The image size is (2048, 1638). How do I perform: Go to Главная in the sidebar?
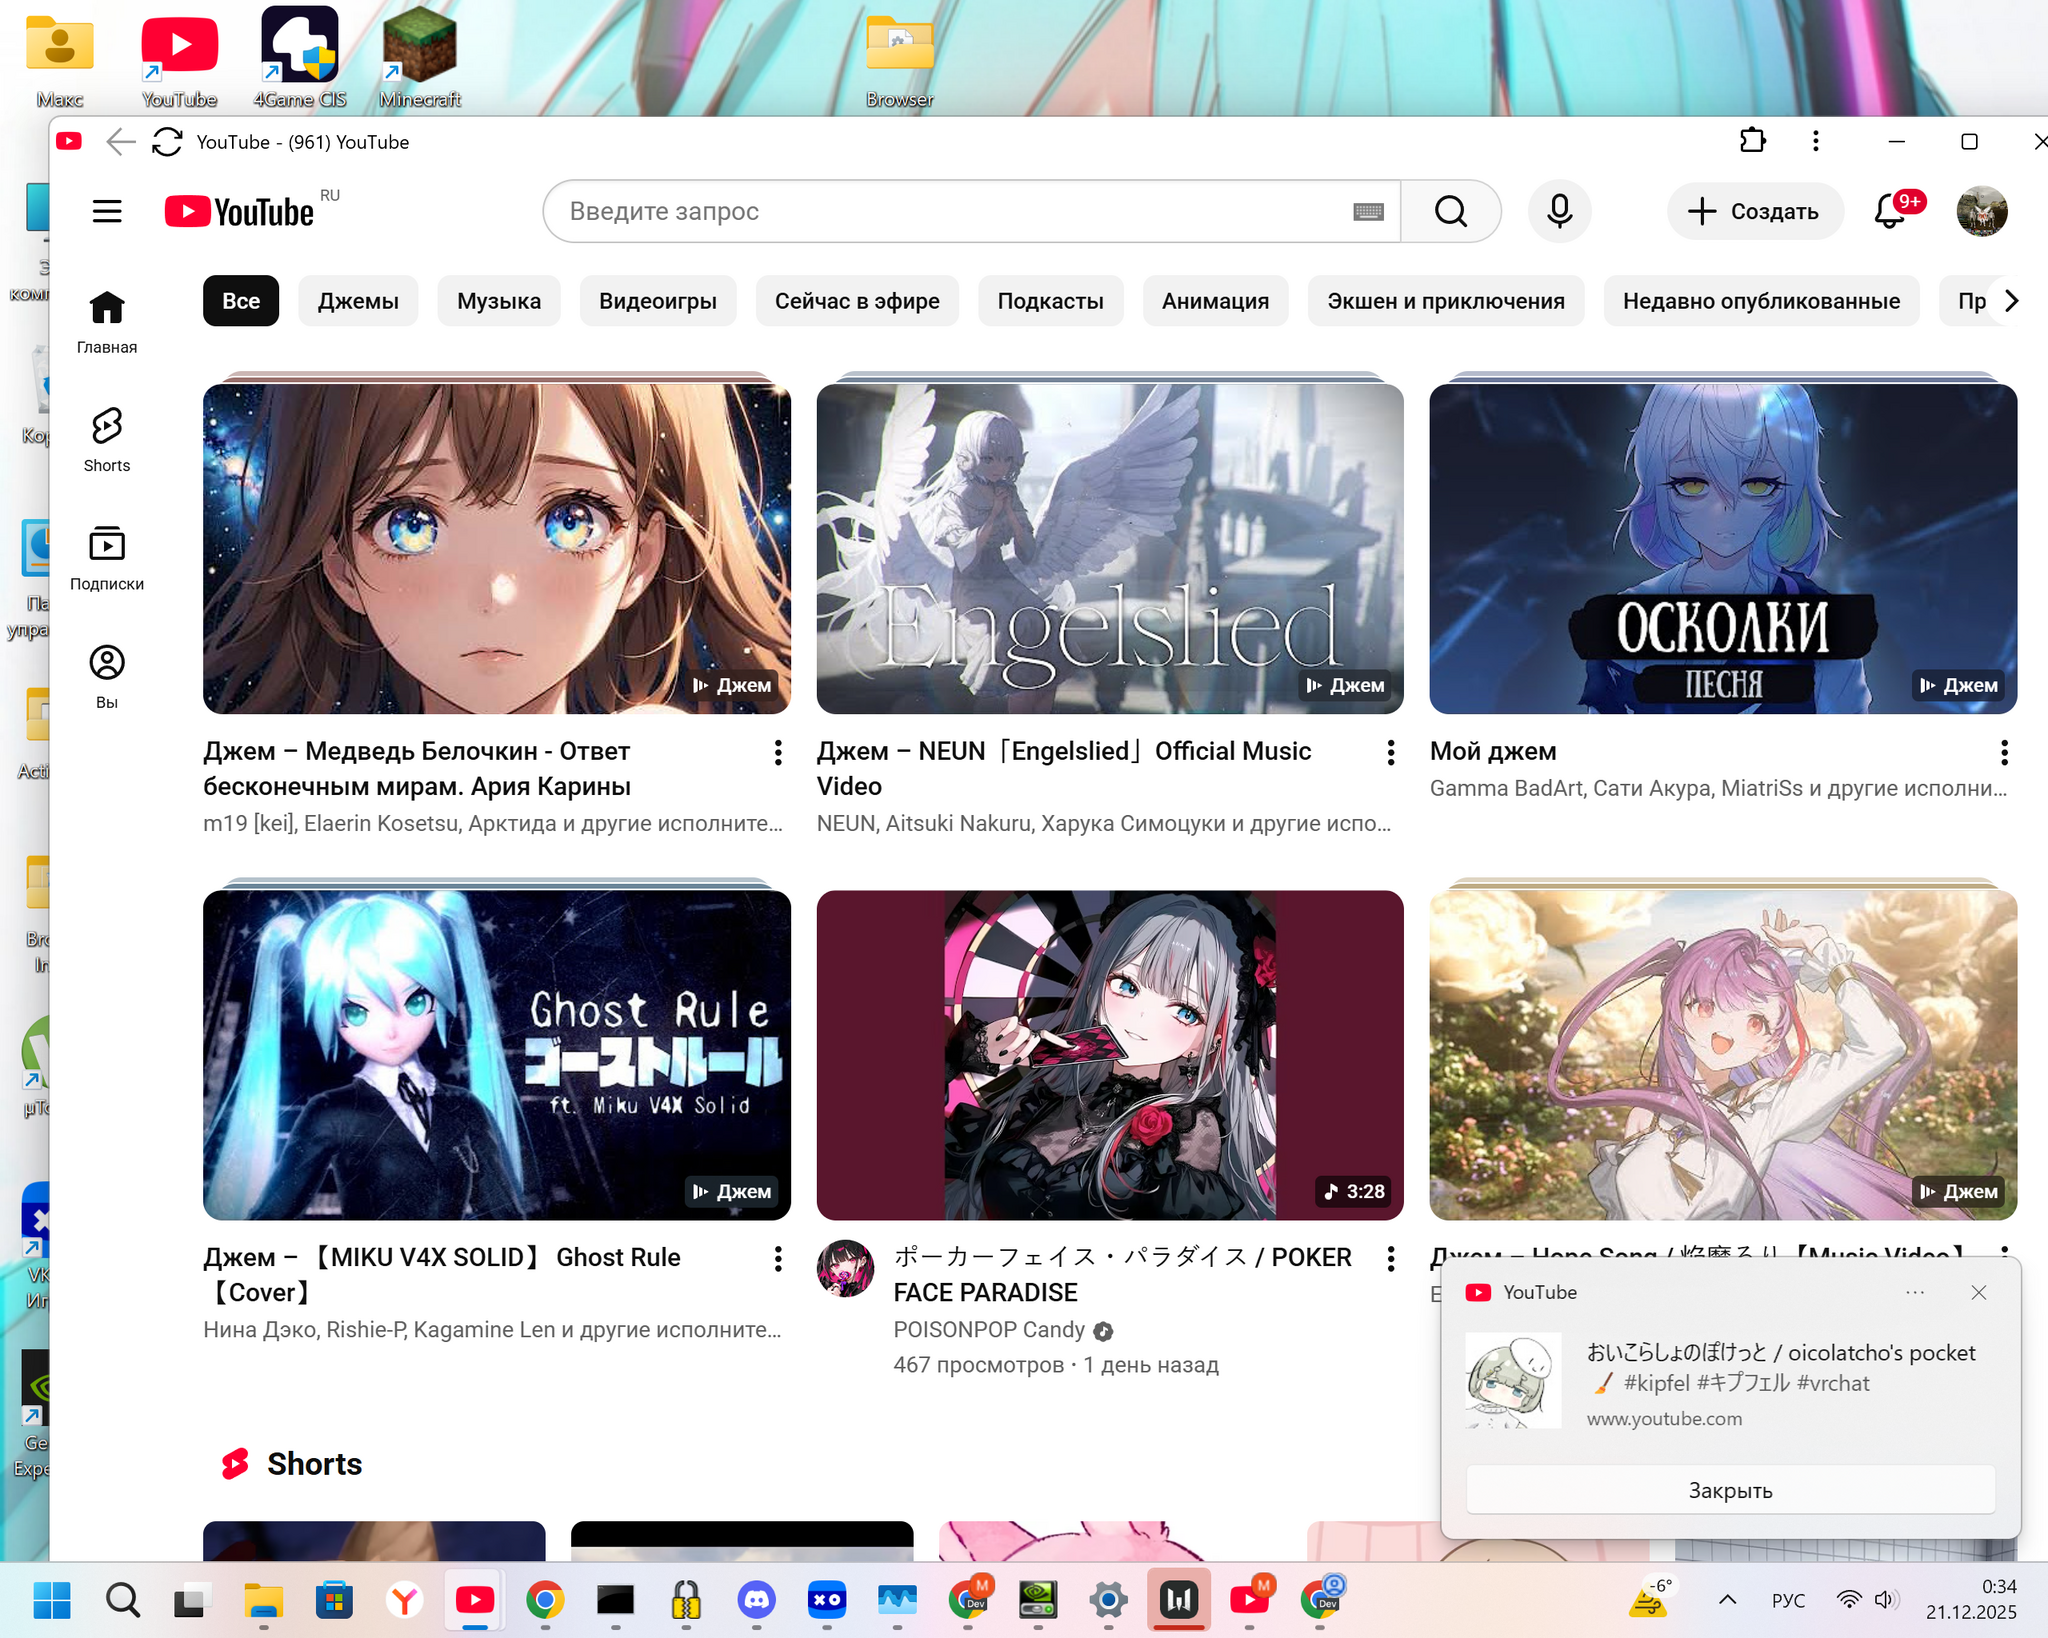click(x=107, y=322)
